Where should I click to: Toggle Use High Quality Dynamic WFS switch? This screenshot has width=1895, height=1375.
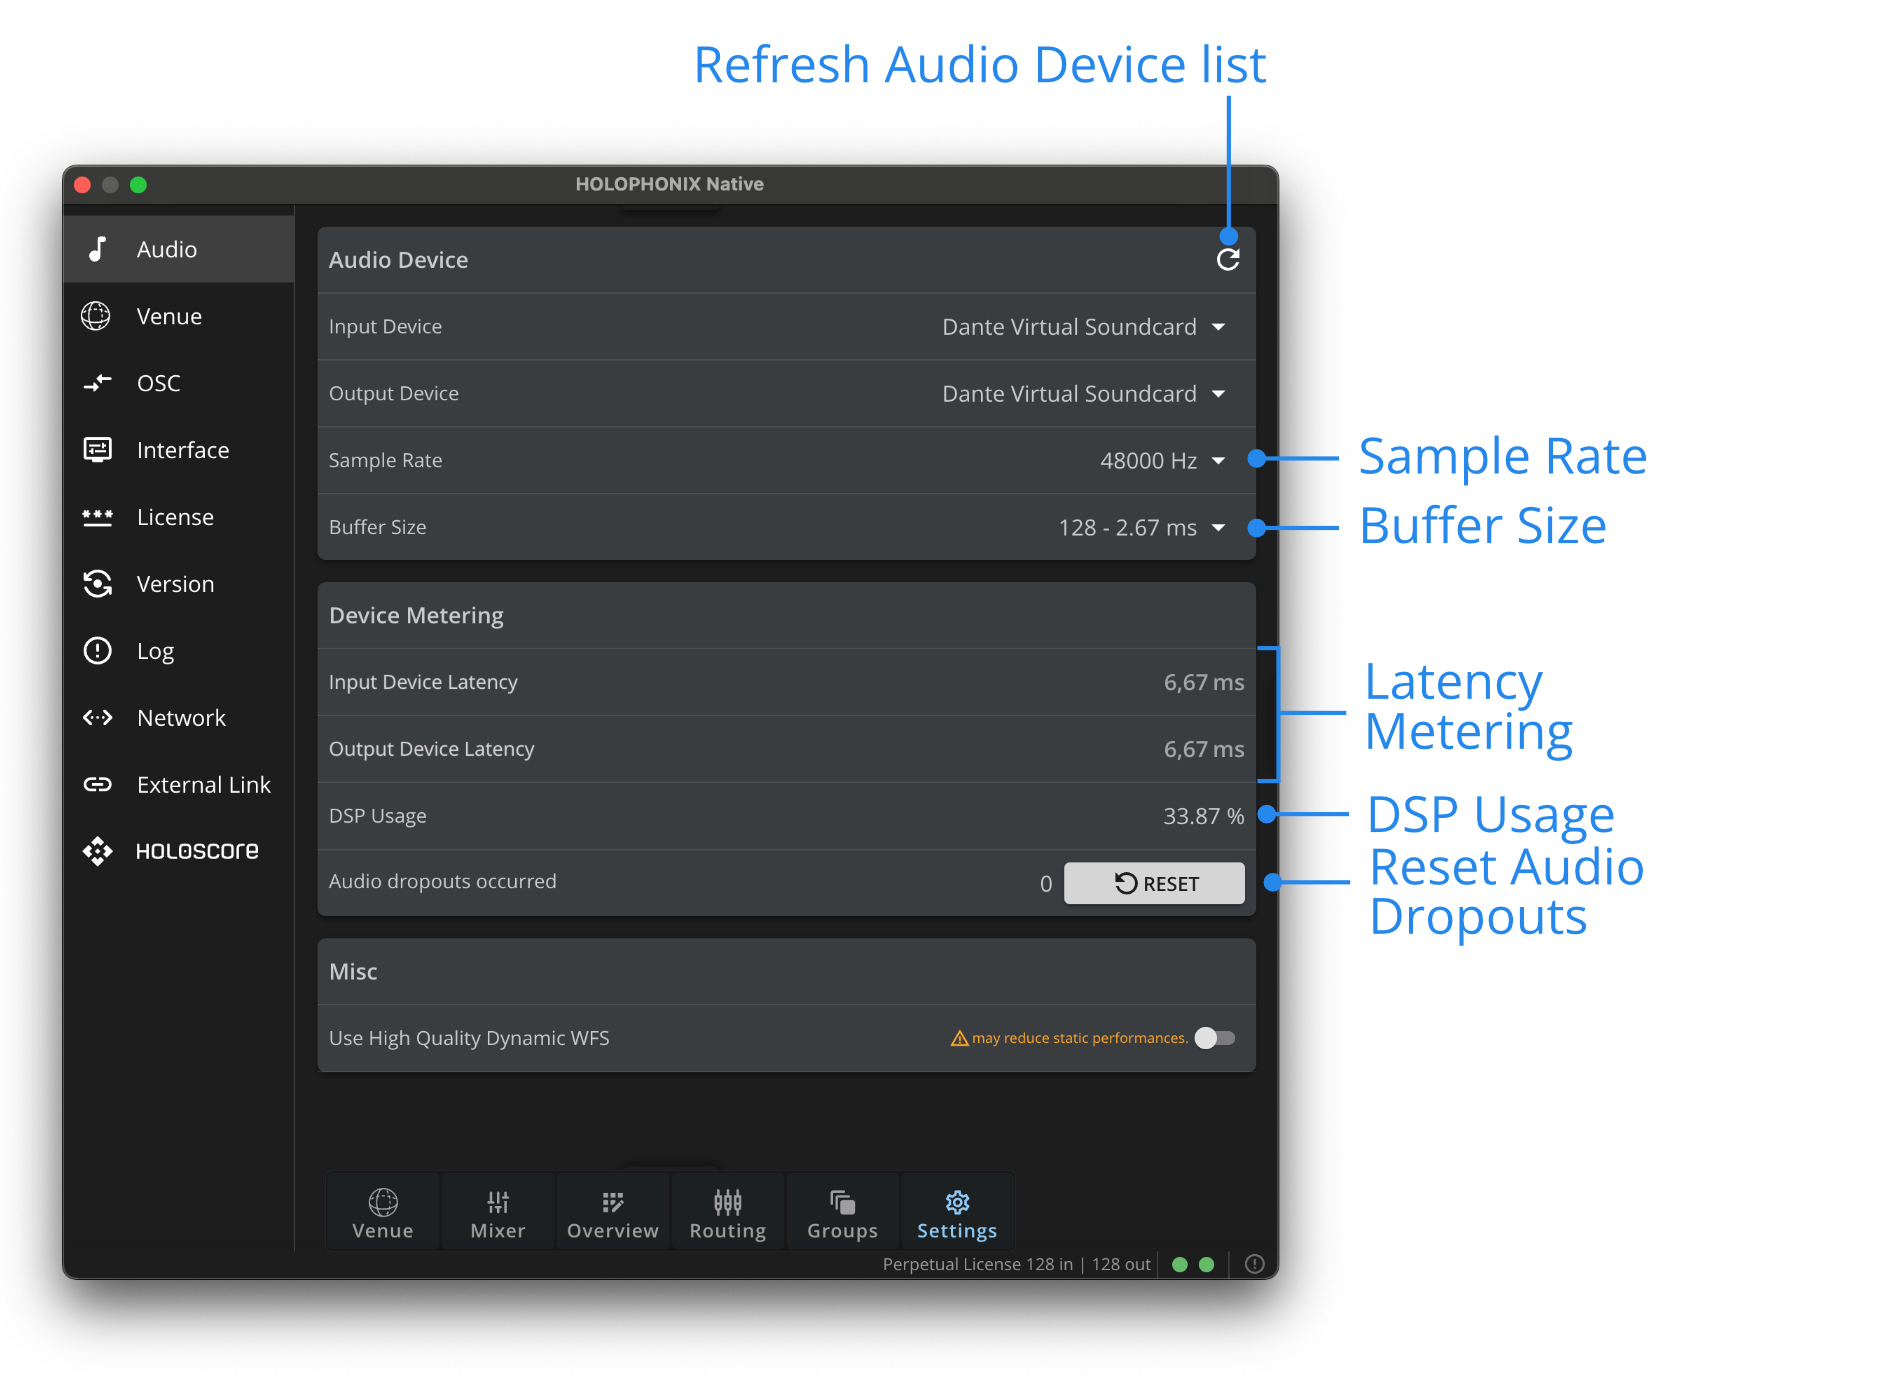click(x=1215, y=1038)
